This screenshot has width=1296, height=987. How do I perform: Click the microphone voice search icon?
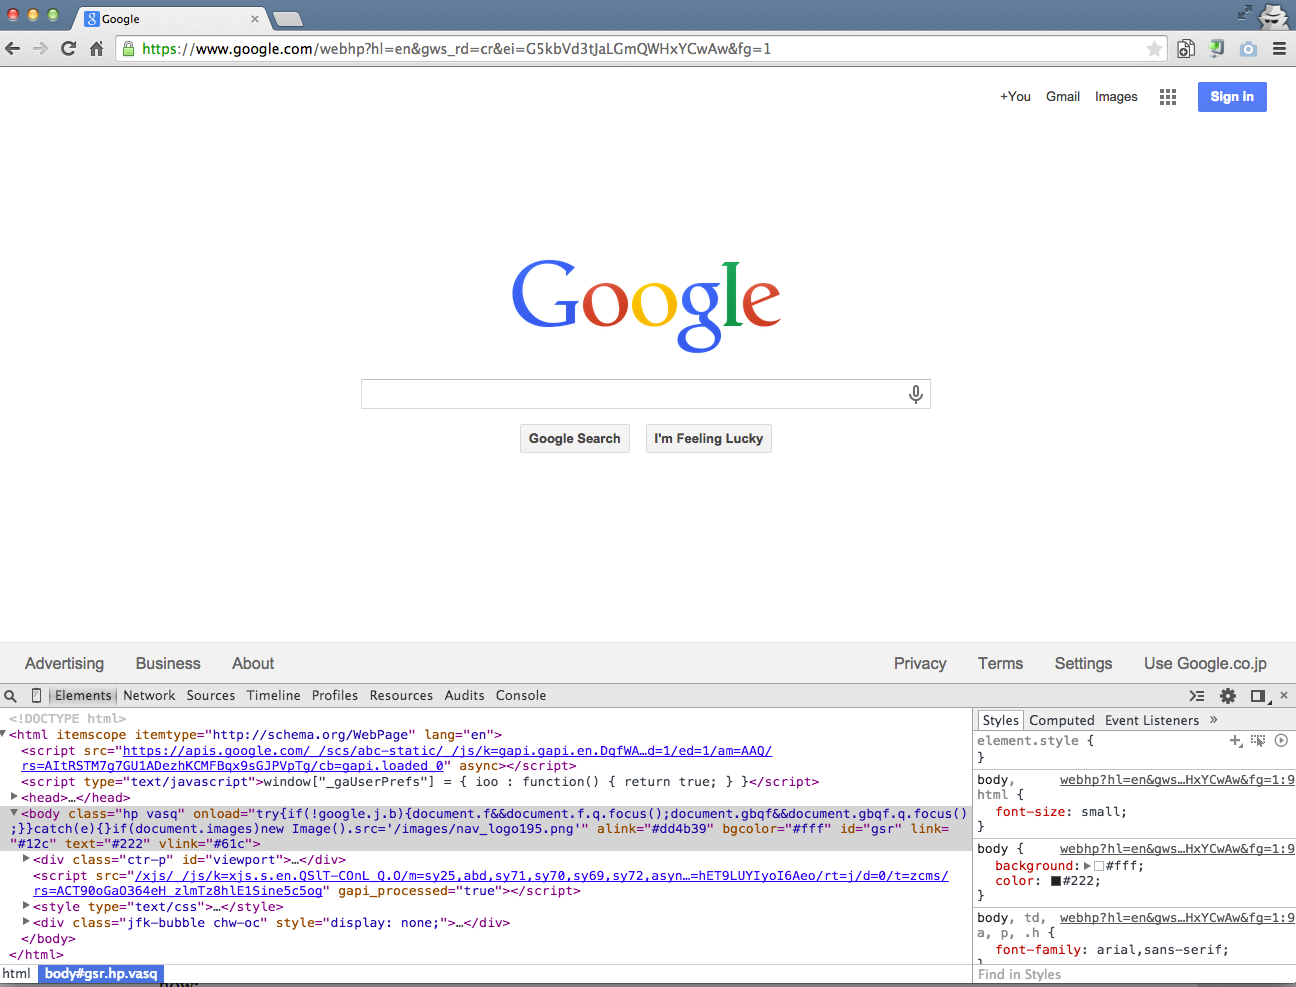coord(915,394)
